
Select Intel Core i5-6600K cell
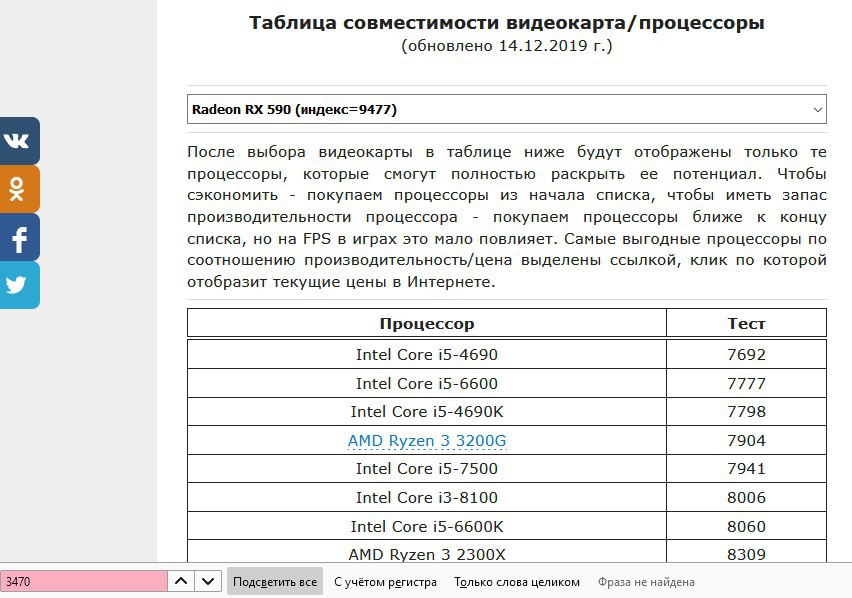click(427, 526)
